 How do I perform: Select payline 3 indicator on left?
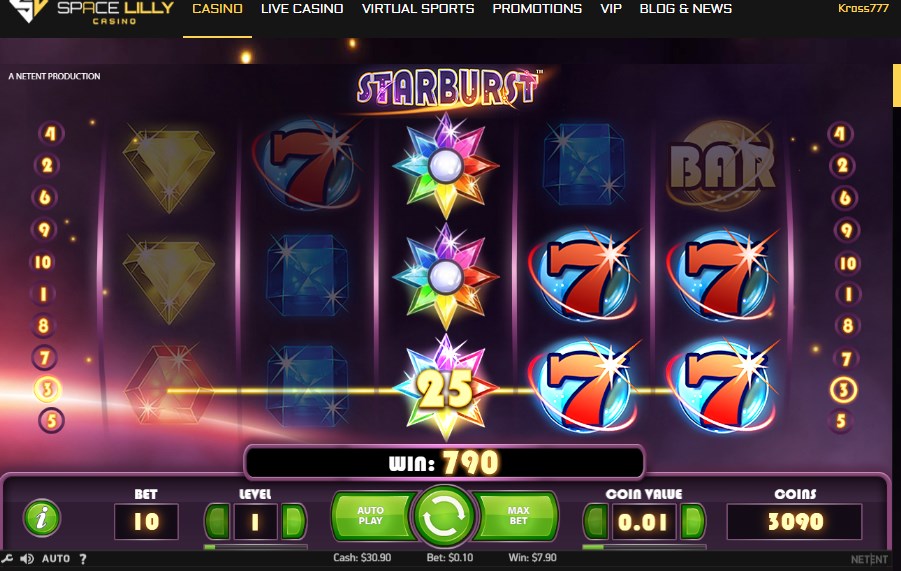point(47,389)
